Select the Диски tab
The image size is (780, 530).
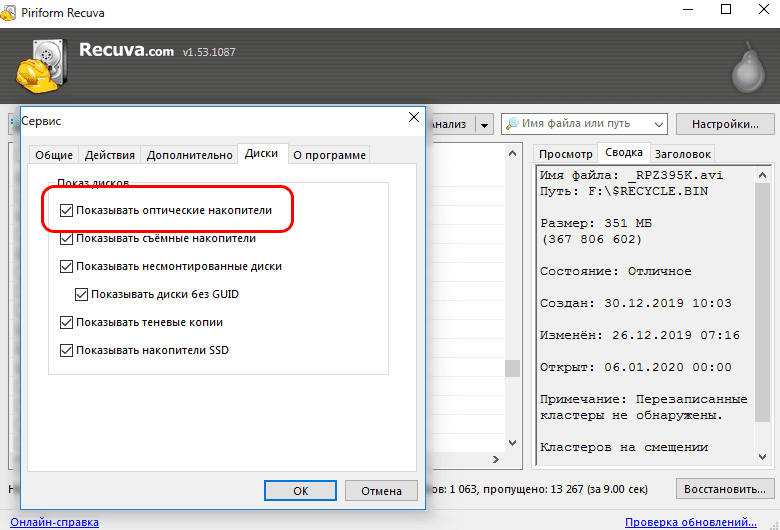click(261, 153)
